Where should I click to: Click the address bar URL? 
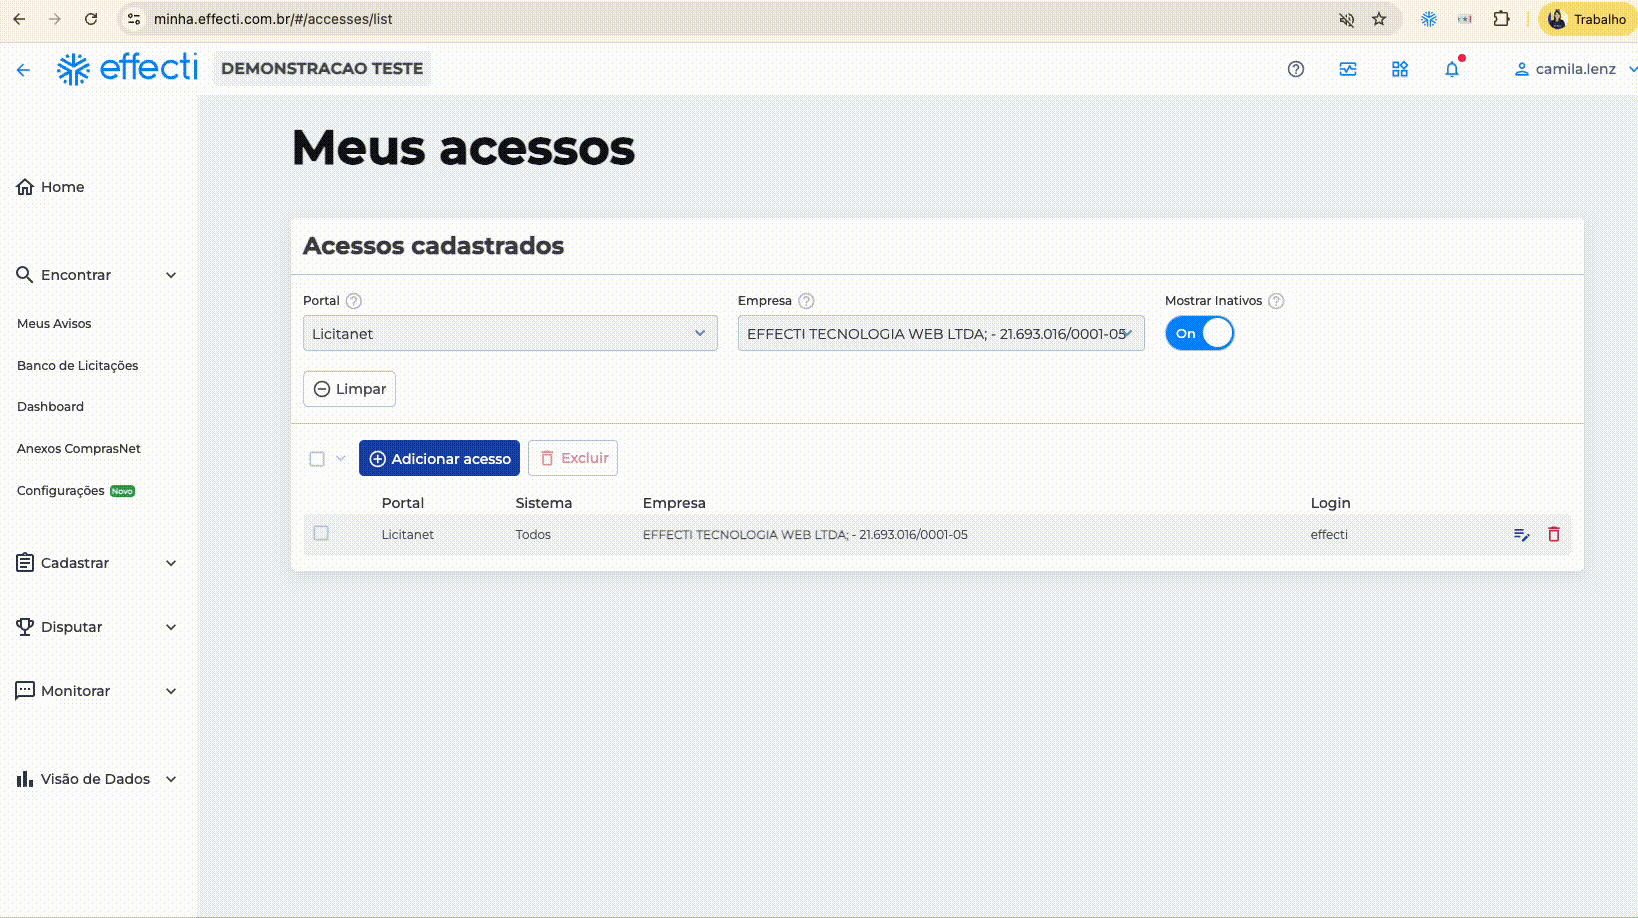[x=273, y=19]
